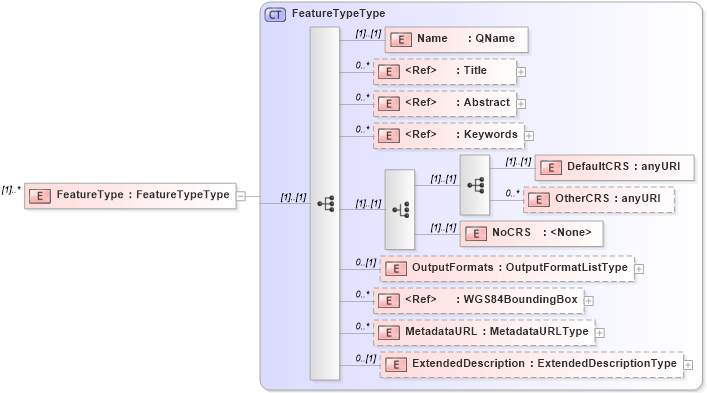The image size is (707, 393).
Task: Click the [1]..* cardinality label of FeatureType
Action: 11,190
